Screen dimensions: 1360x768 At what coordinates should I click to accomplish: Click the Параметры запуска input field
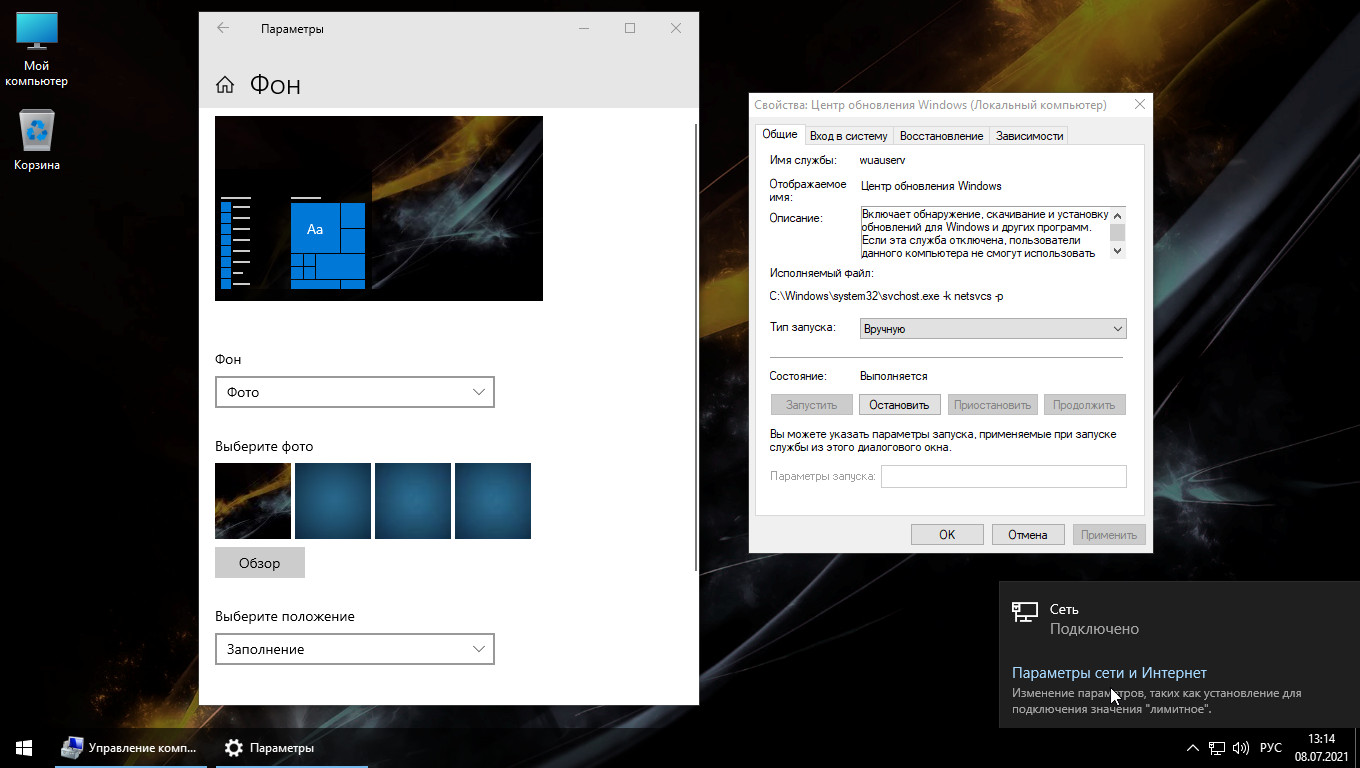pos(1003,476)
